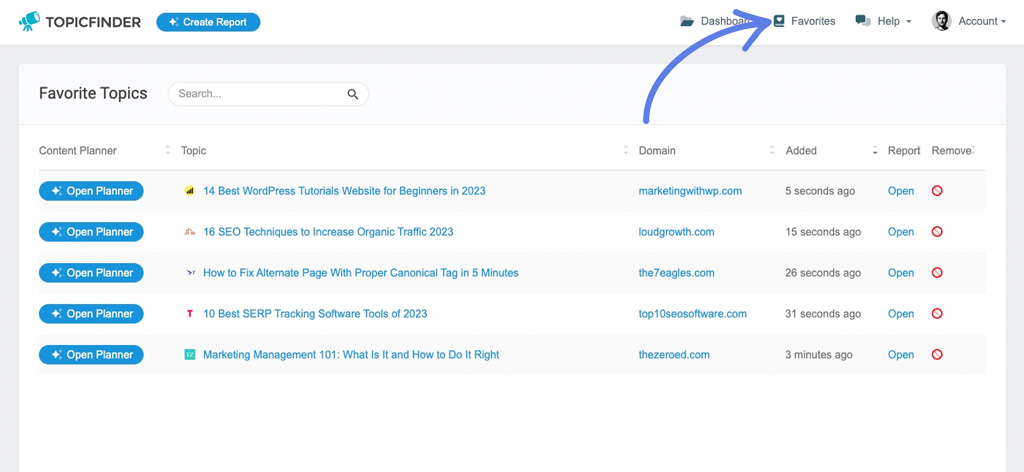Focus the Favorite Topics search field
The height and width of the screenshot is (472, 1024).
268,94
